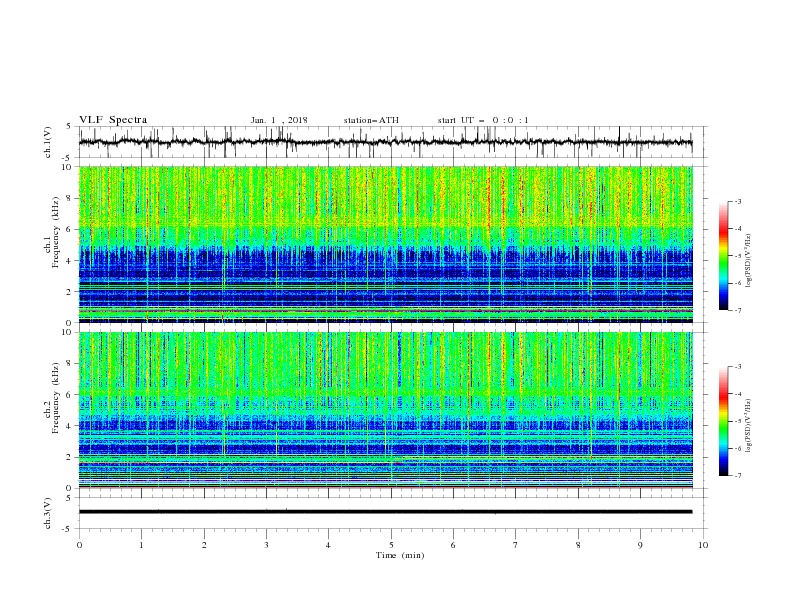Click the ch.3 flat black voltage trace
The height and width of the screenshot is (612, 792).
(385, 512)
